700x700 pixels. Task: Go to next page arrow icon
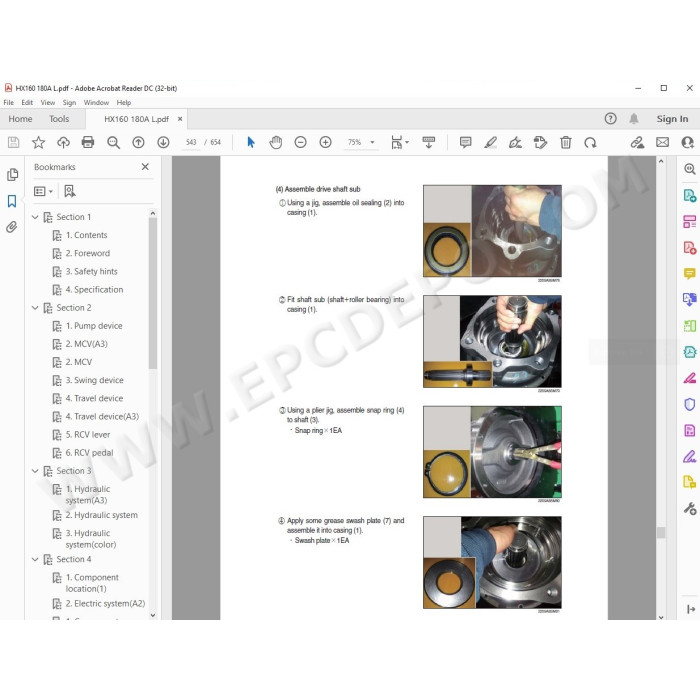pyautogui.click(x=163, y=142)
